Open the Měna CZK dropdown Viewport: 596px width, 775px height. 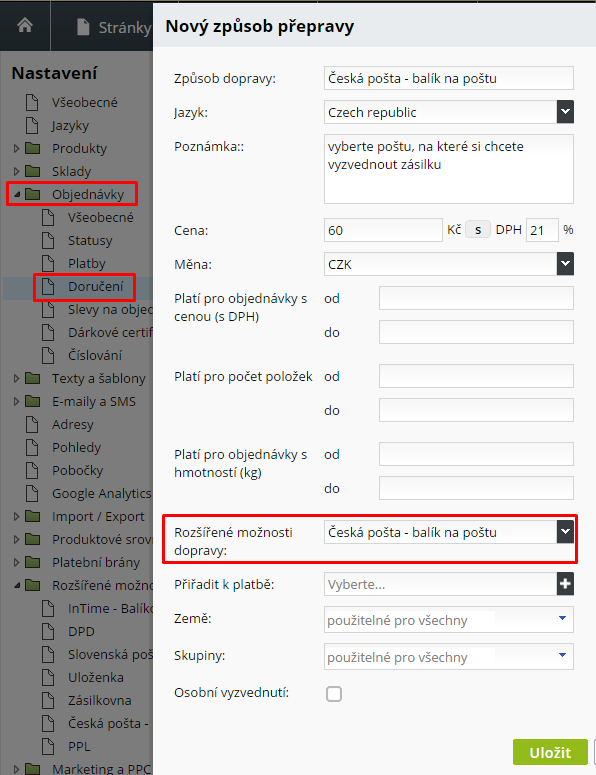pyautogui.click(x=449, y=264)
